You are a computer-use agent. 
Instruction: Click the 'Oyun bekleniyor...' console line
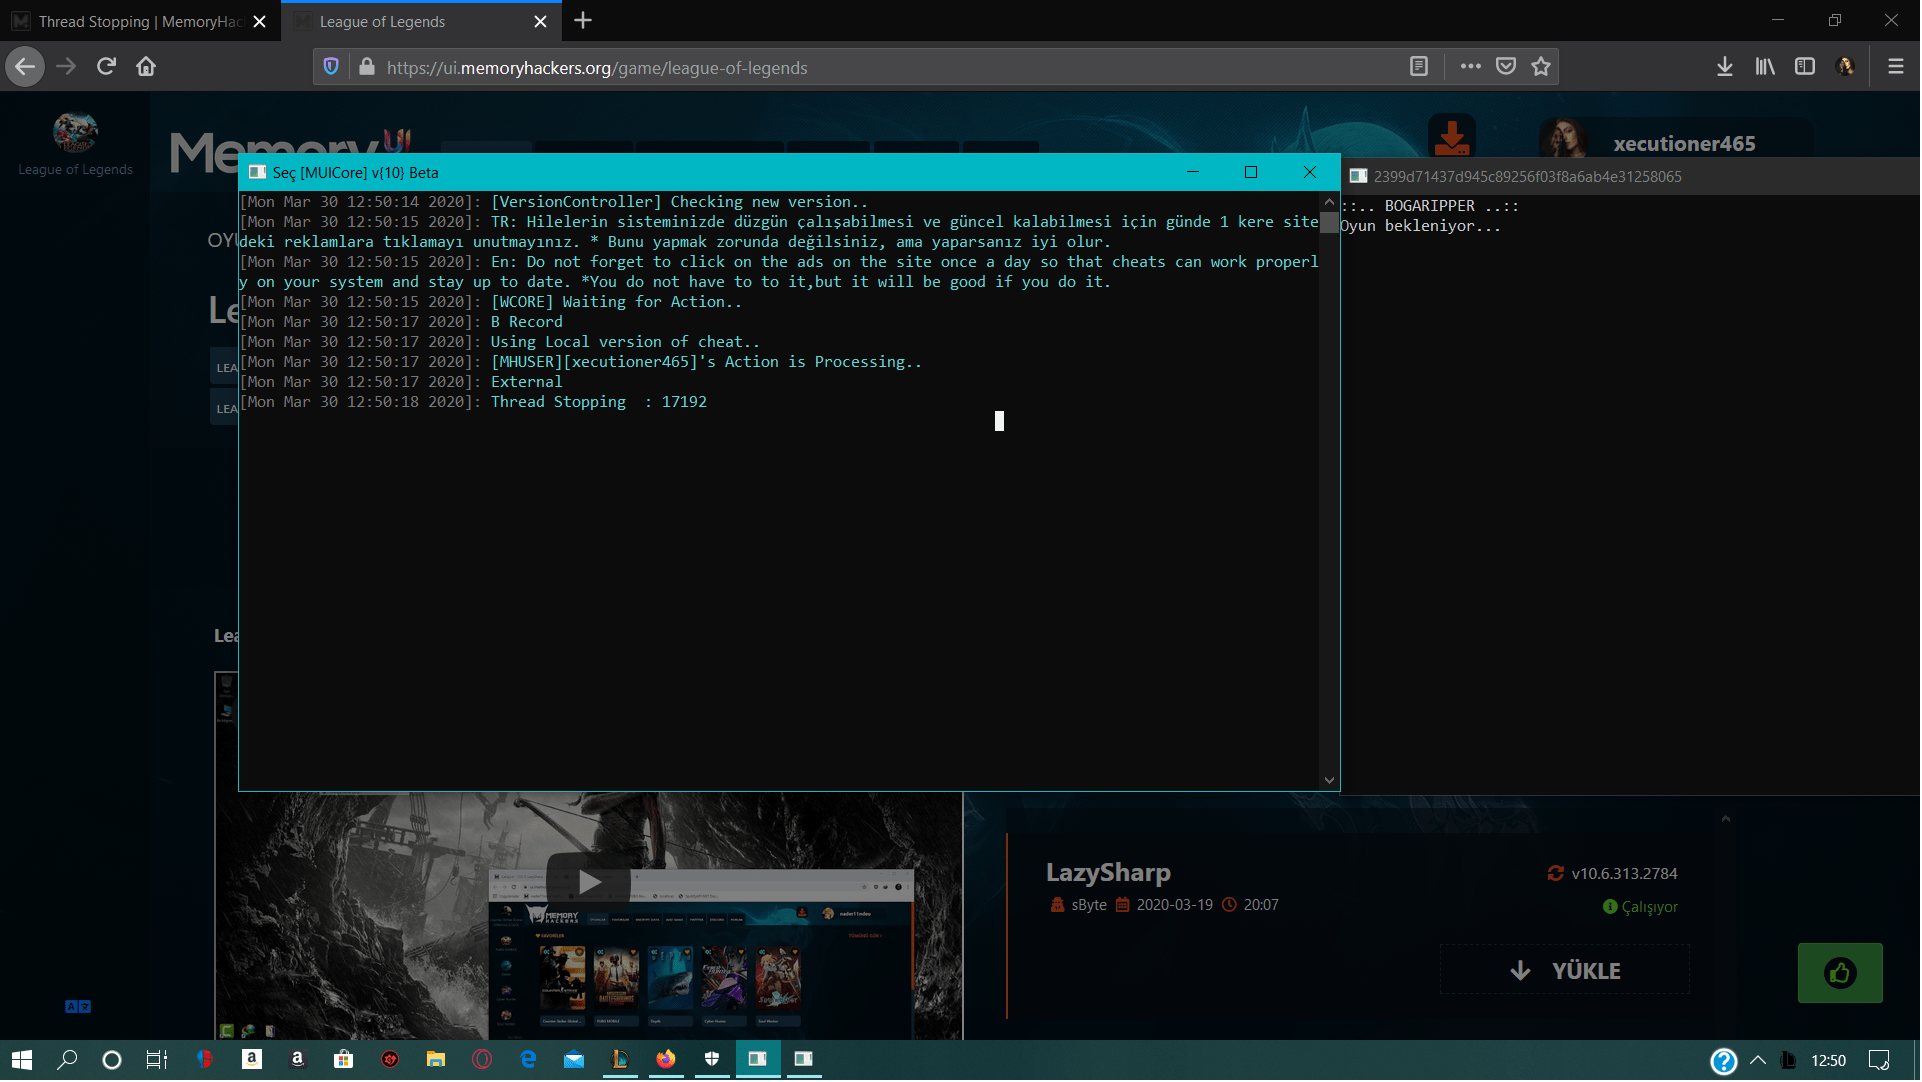coord(1420,226)
